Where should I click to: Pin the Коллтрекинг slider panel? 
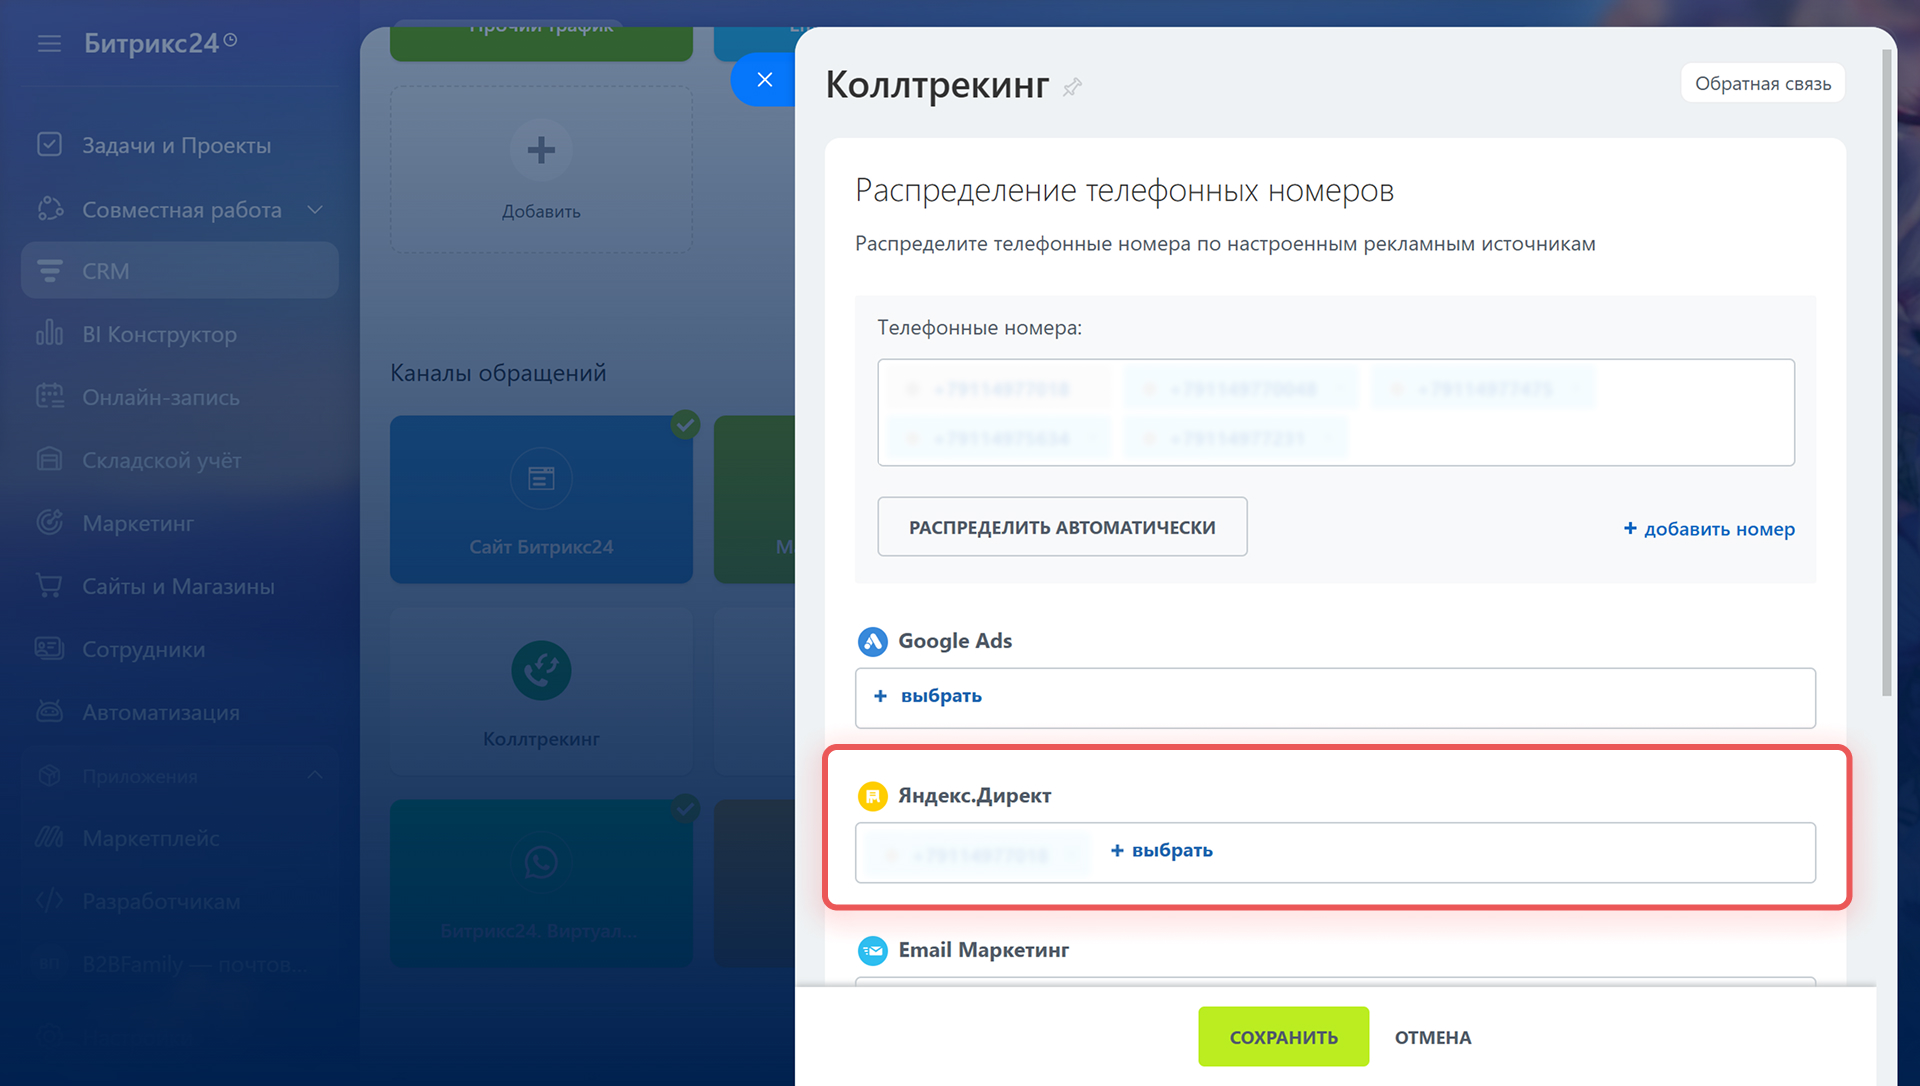click(x=1072, y=87)
